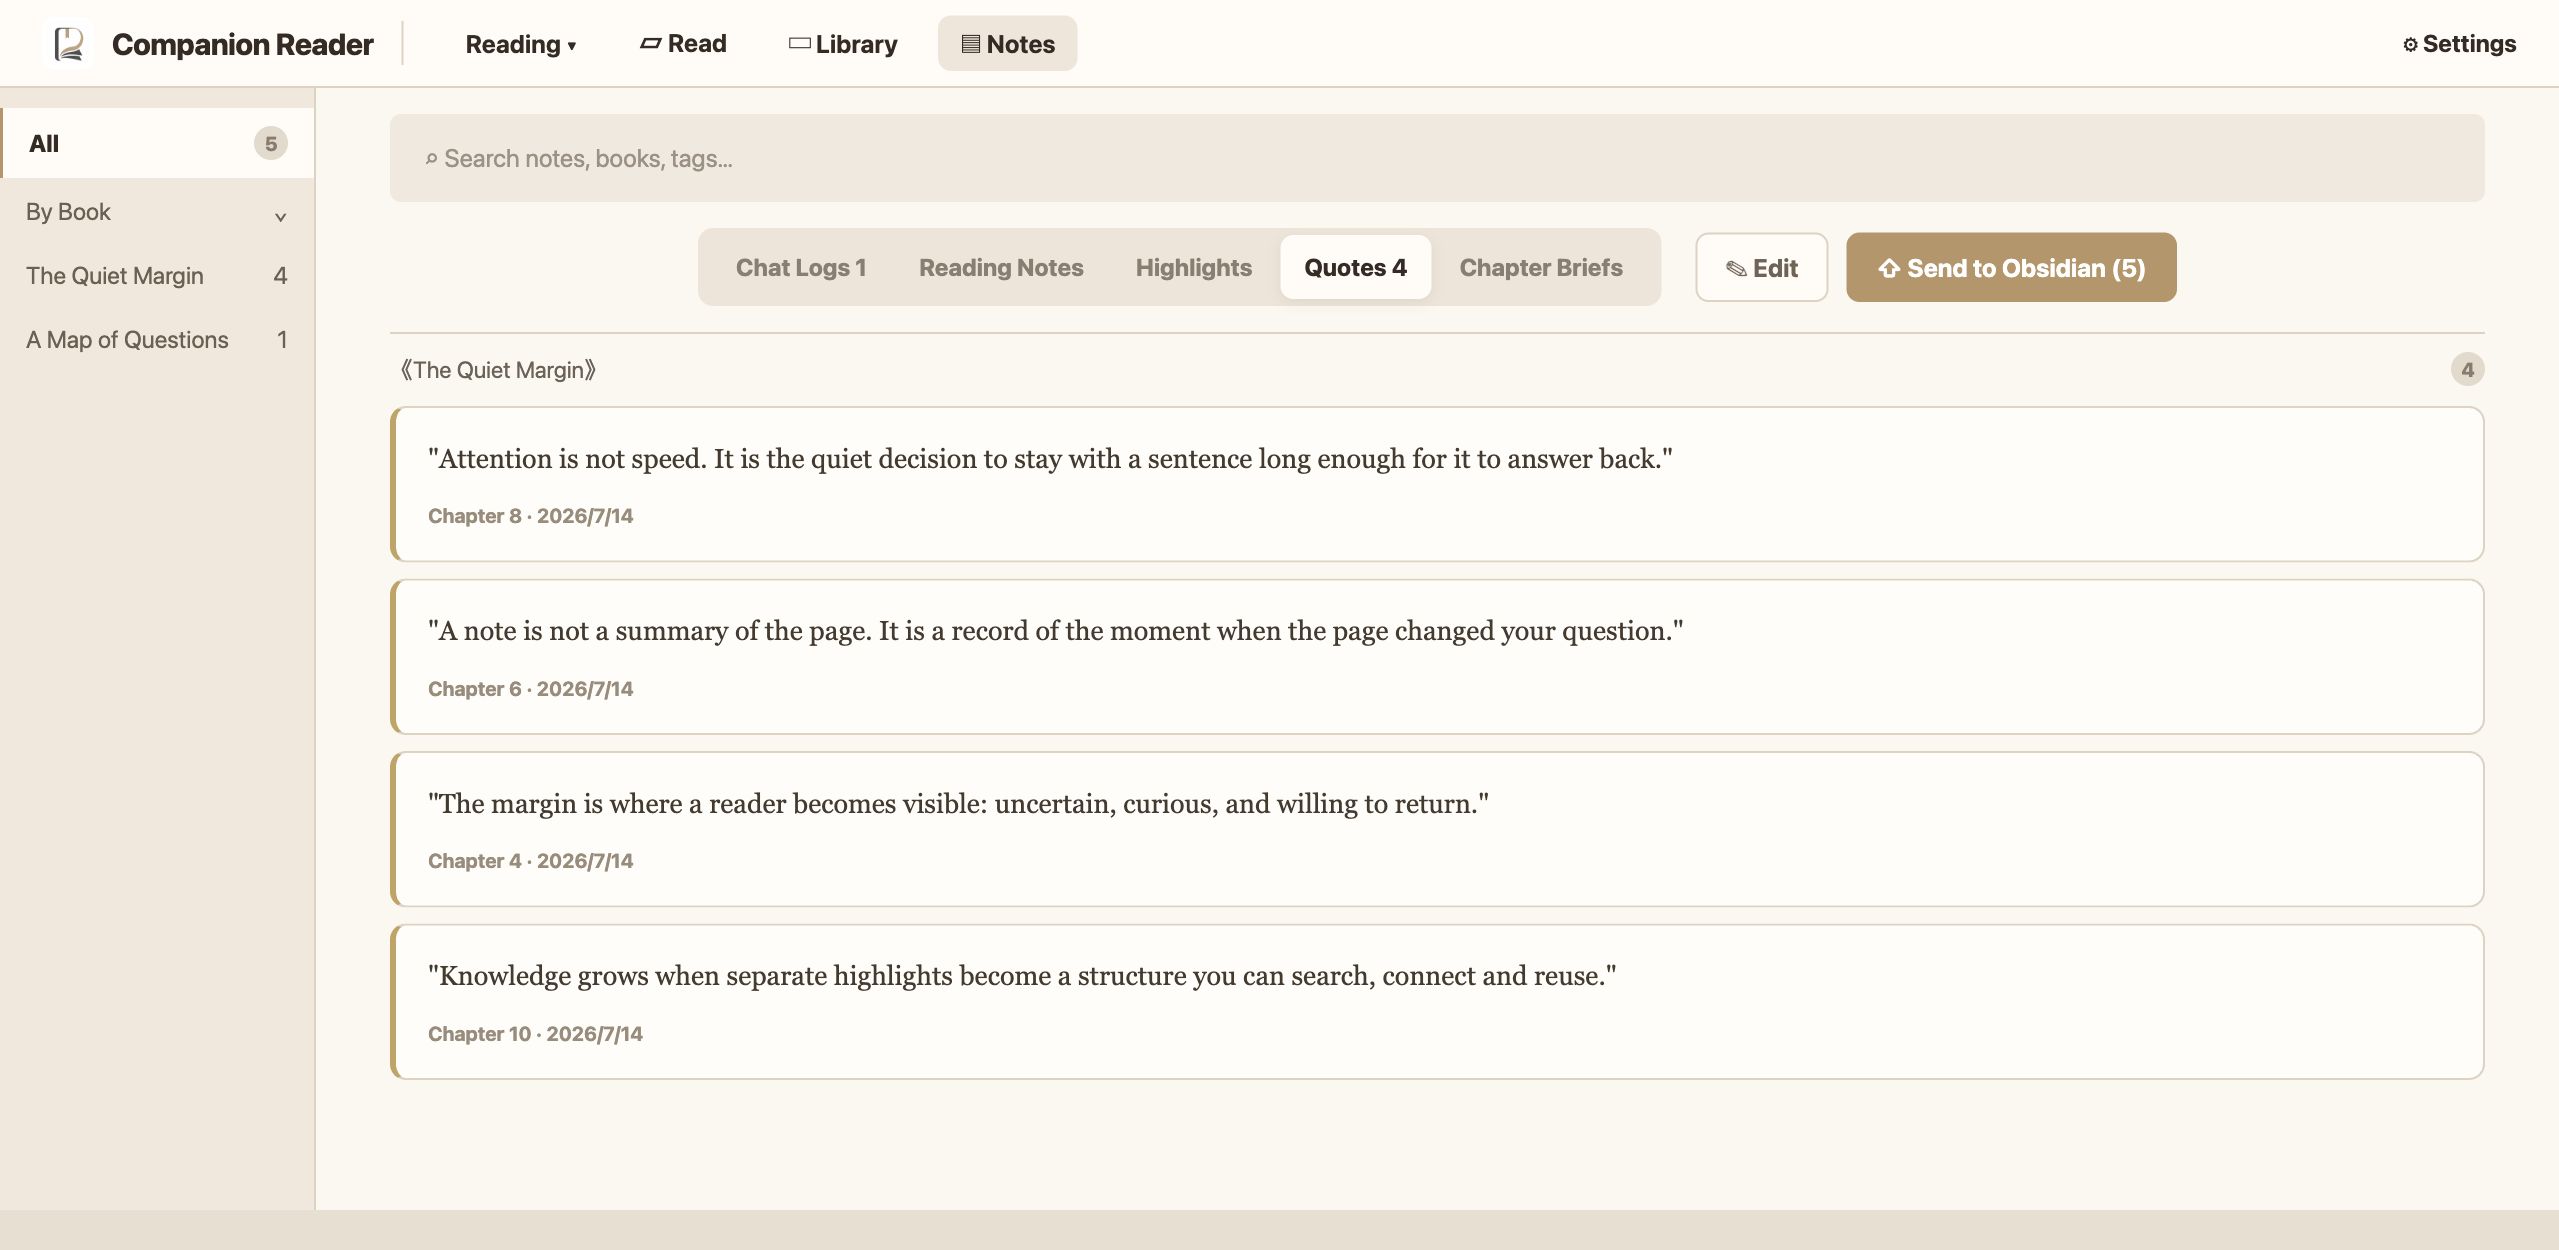Viewport: 2559px width, 1250px height.
Task: Click the pencil icon on Edit
Action: pyautogui.click(x=1736, y=269)
